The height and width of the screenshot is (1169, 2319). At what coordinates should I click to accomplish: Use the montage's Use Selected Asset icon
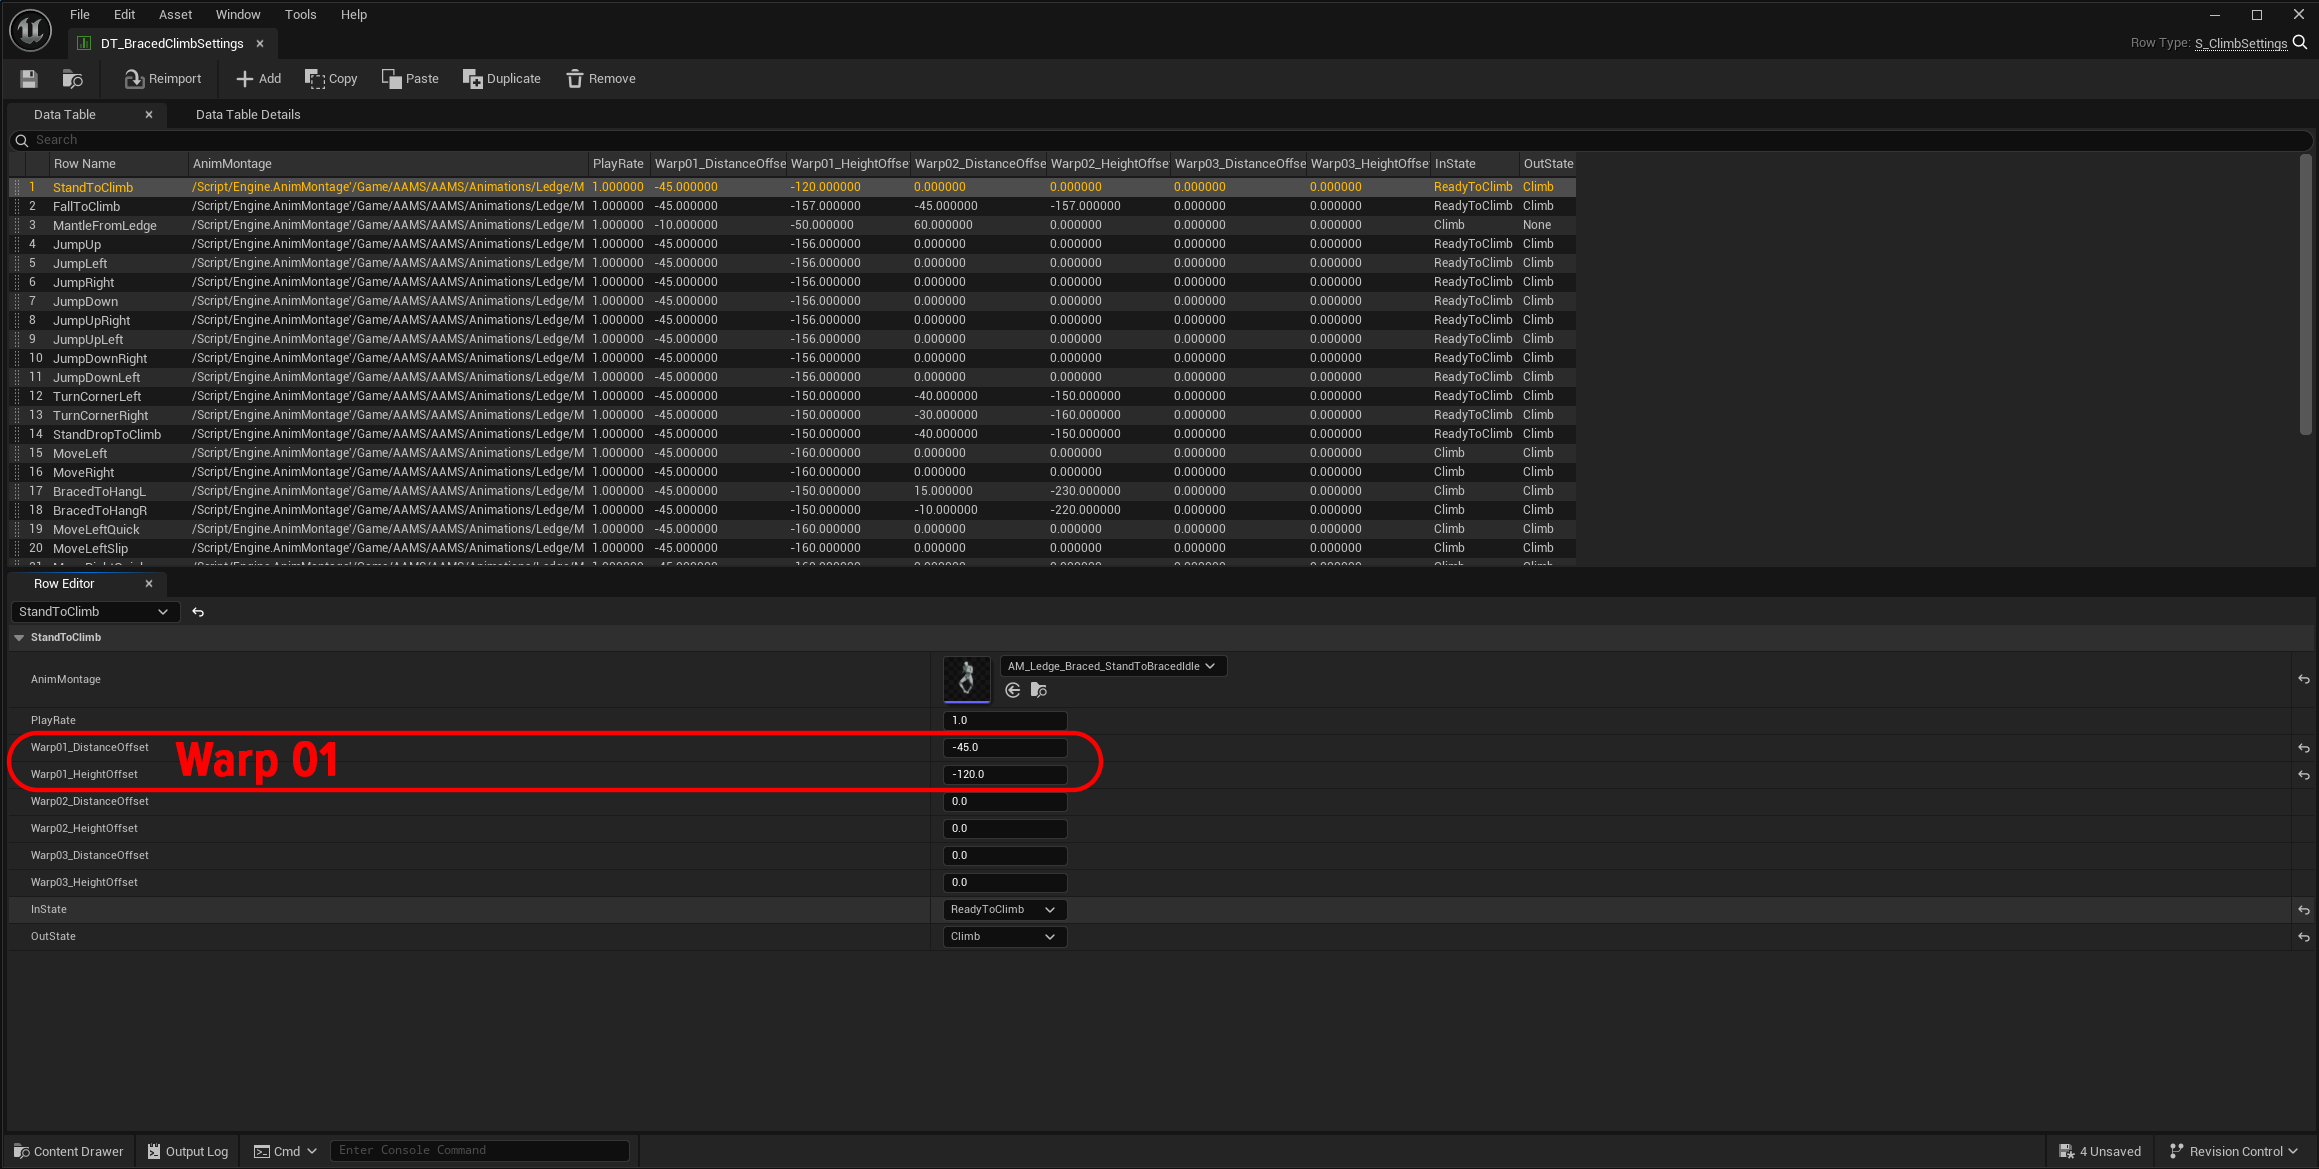pyautogui.click(x=1012, y=690)
